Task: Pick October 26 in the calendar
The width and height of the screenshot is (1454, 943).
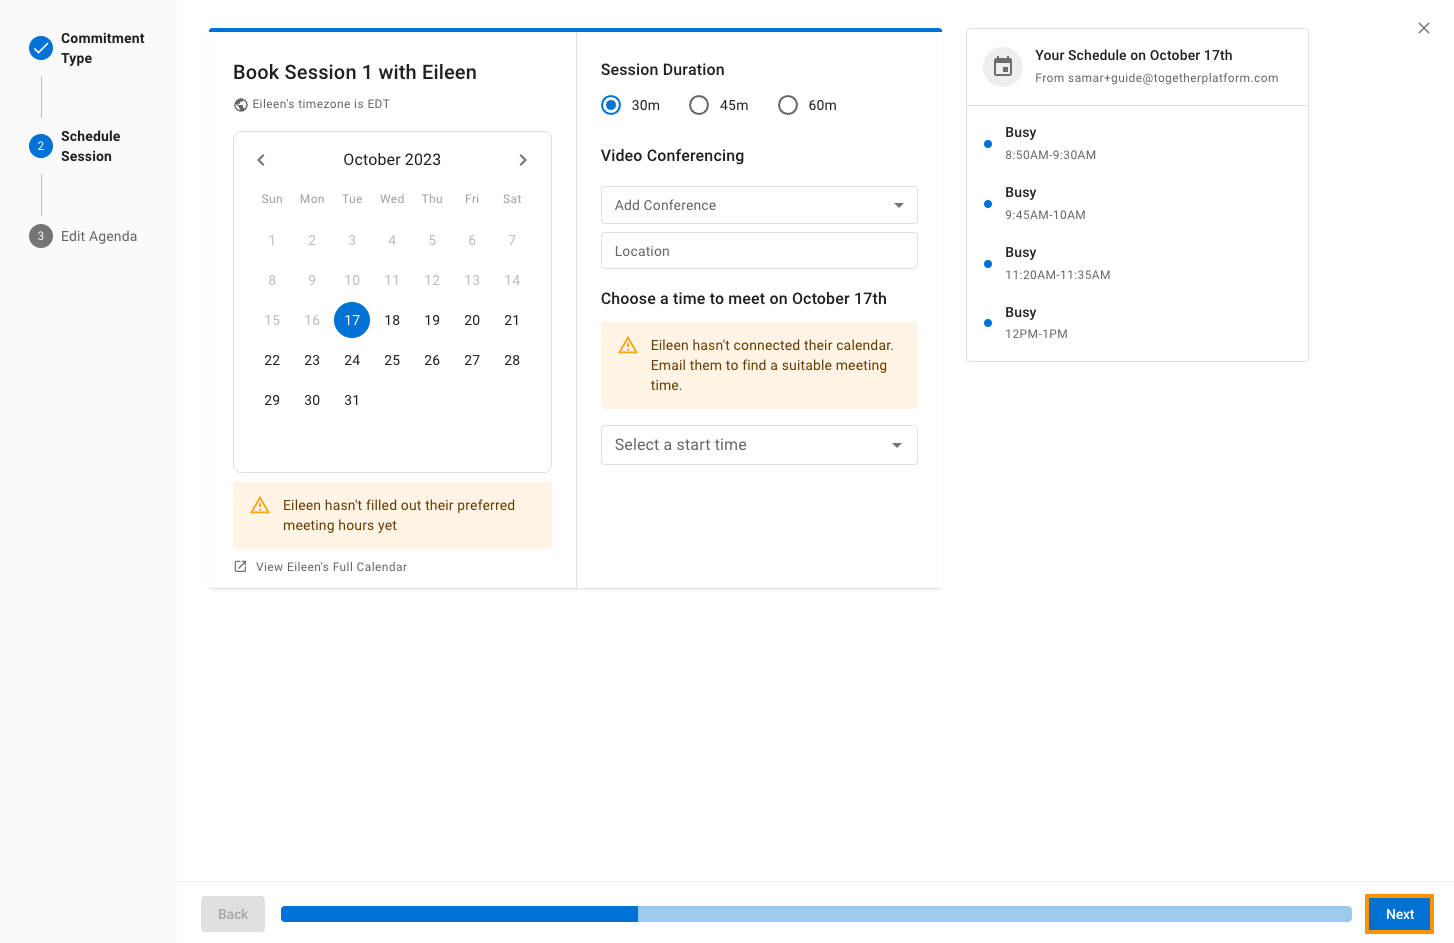Action: coord(432,360)
